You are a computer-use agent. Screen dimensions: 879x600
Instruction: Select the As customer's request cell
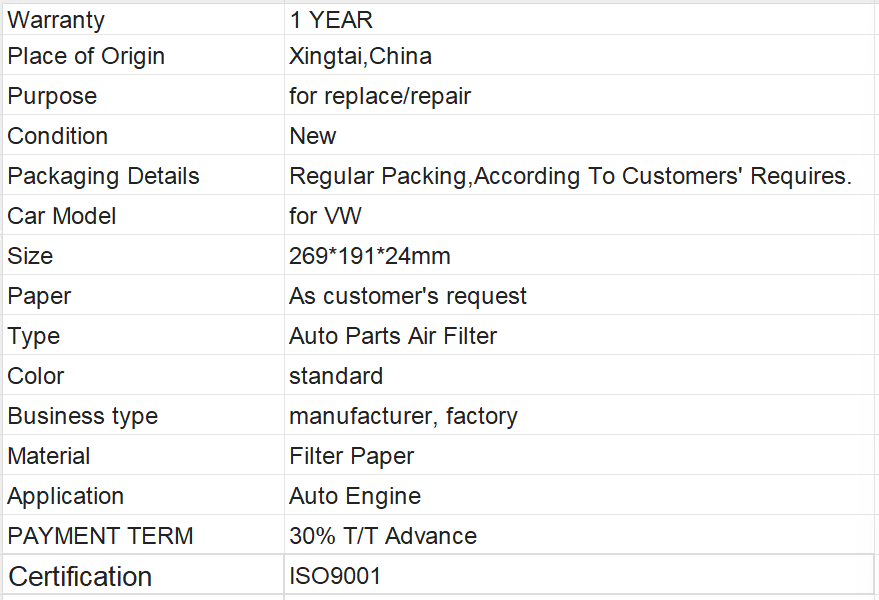[580, 295]
